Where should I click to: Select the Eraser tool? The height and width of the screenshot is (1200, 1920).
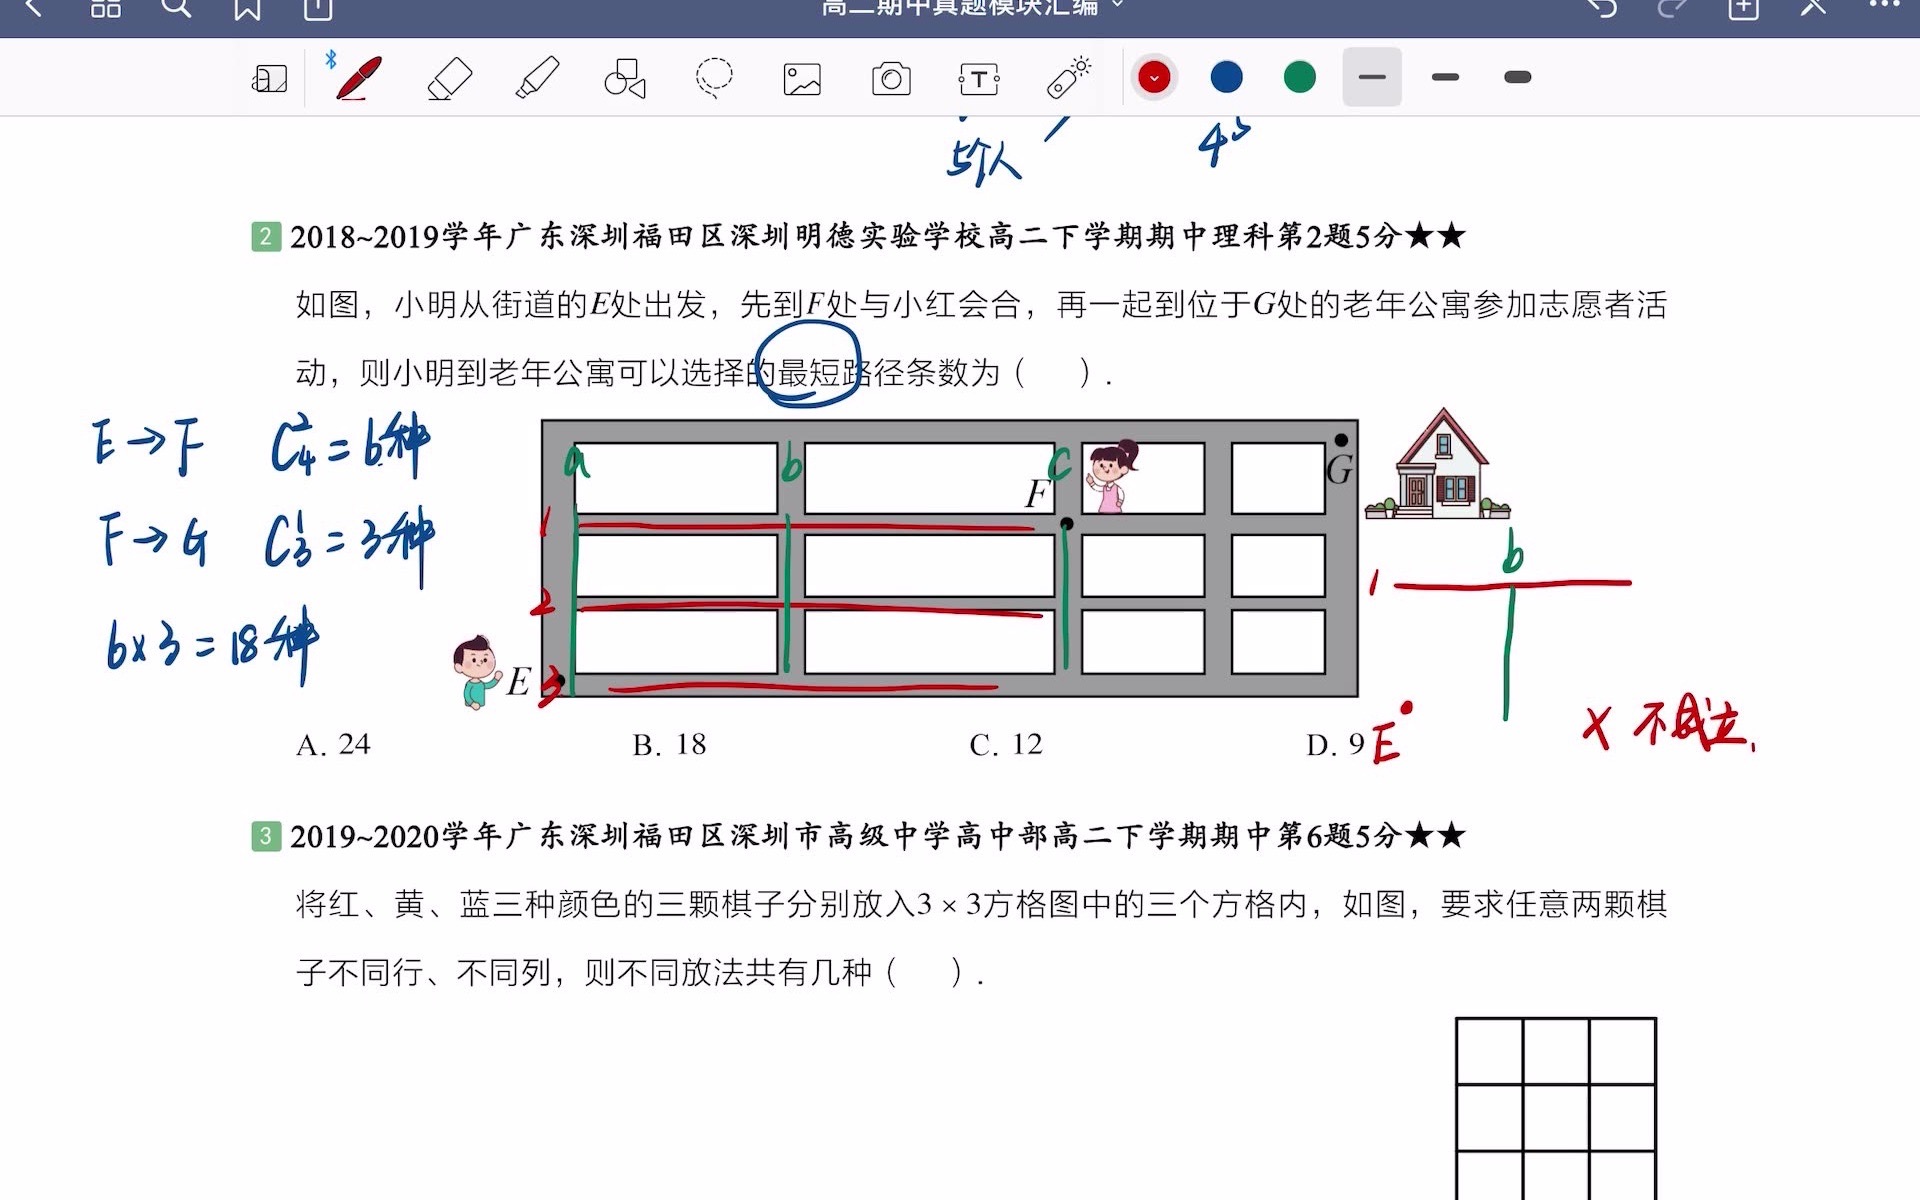coord(449,78)
